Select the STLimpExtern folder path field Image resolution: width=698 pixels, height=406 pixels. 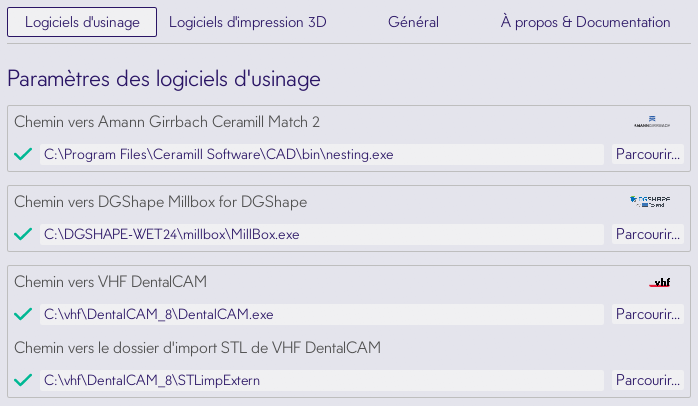click(322, 380)
